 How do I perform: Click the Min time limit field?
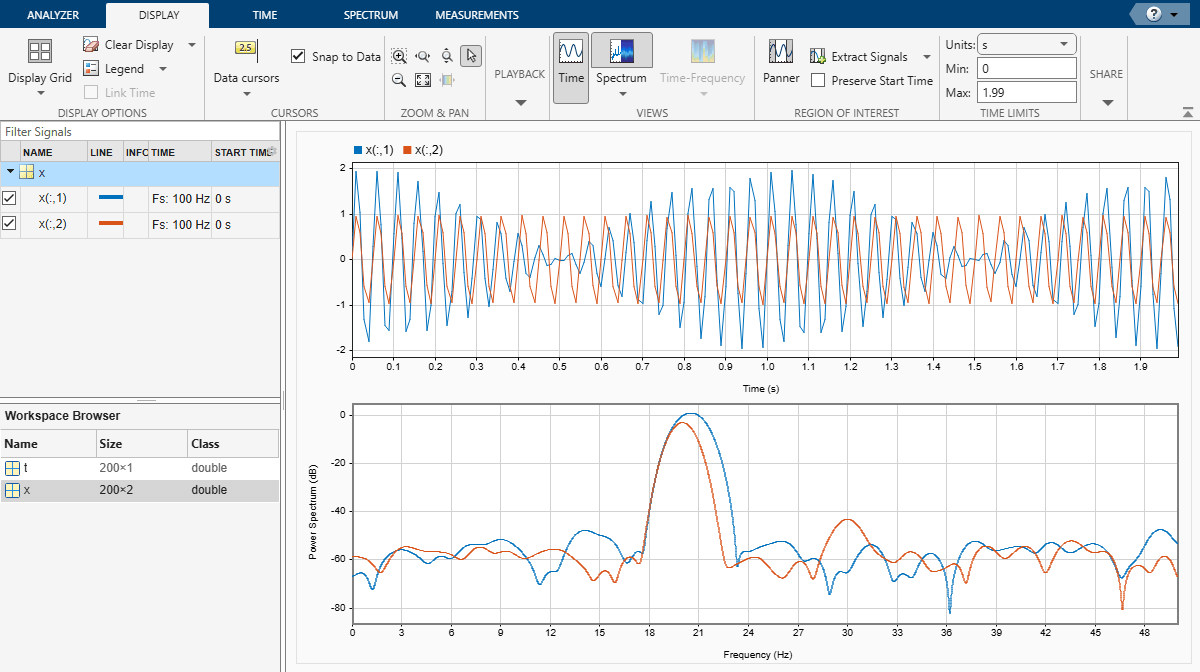1026,69
